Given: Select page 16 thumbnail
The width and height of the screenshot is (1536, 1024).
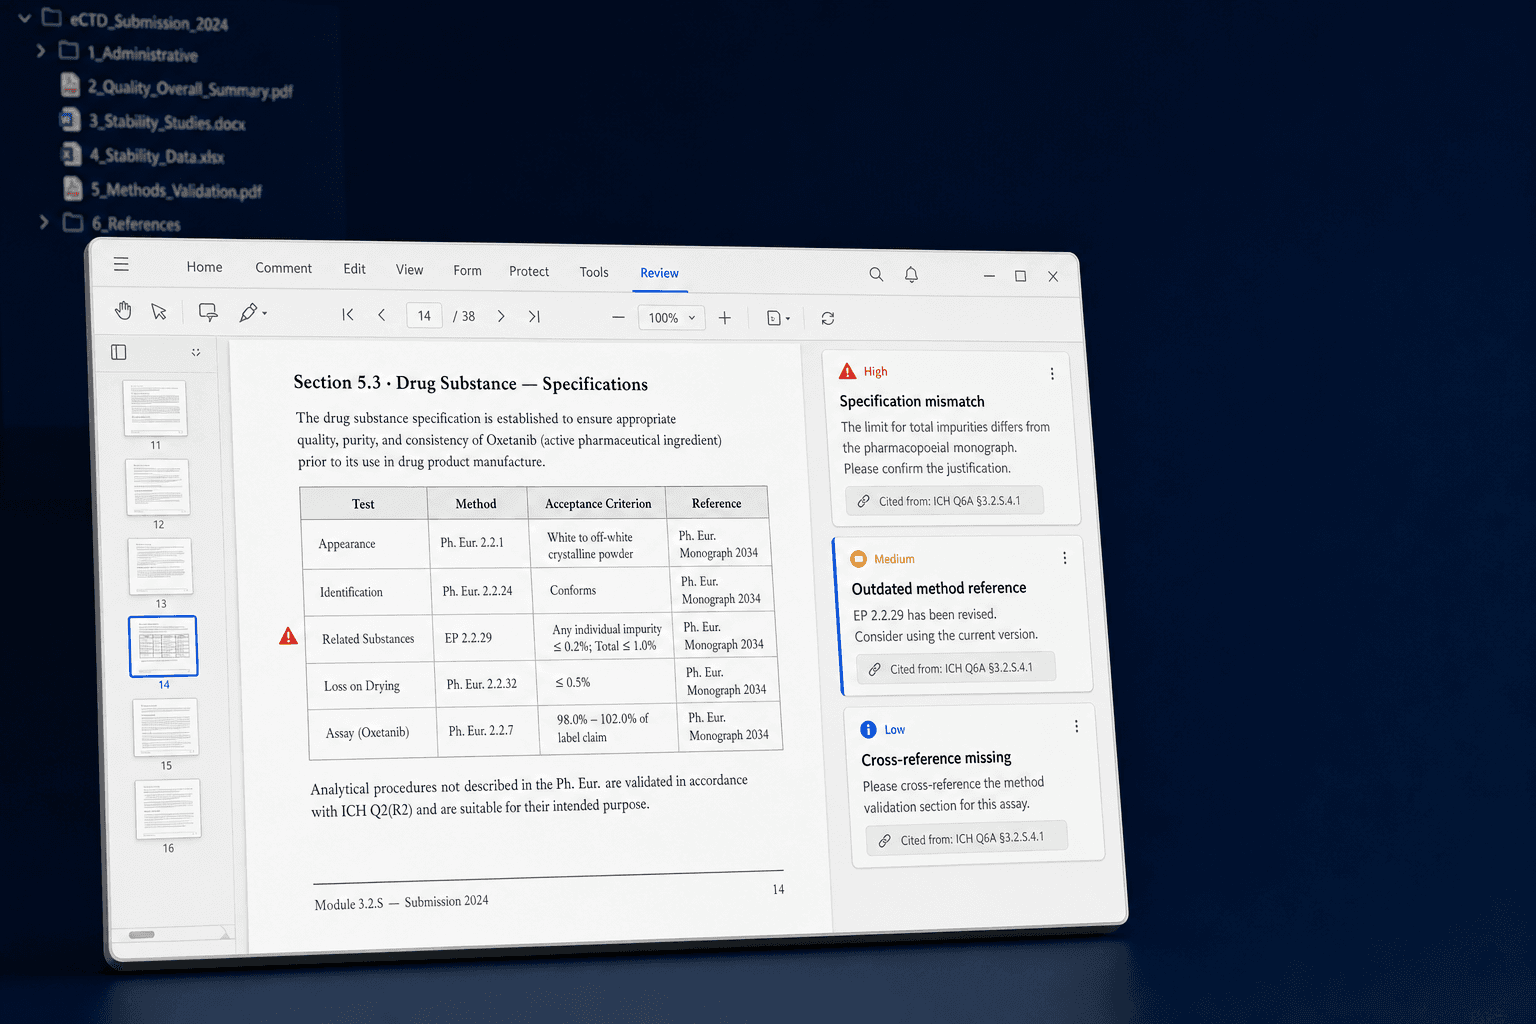Looking at the screenshot, I should point(168,809).
